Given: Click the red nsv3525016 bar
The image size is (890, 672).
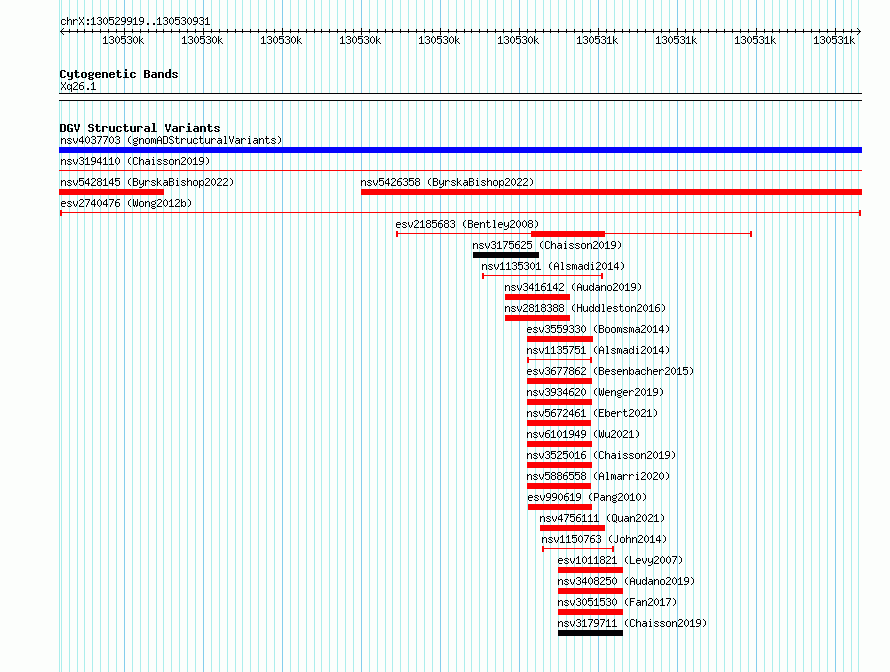Looking at the screenshot, I should coord(559,465).
